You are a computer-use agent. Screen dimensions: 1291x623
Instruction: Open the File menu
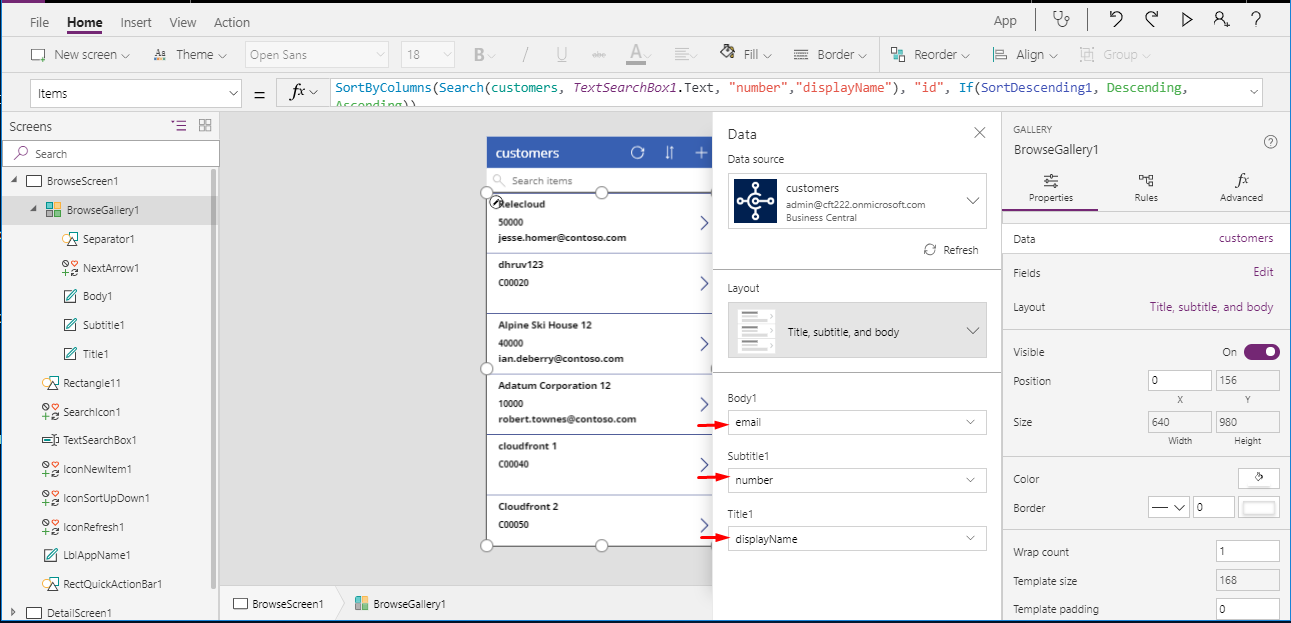pyautogui.click(x=40, y=22)
